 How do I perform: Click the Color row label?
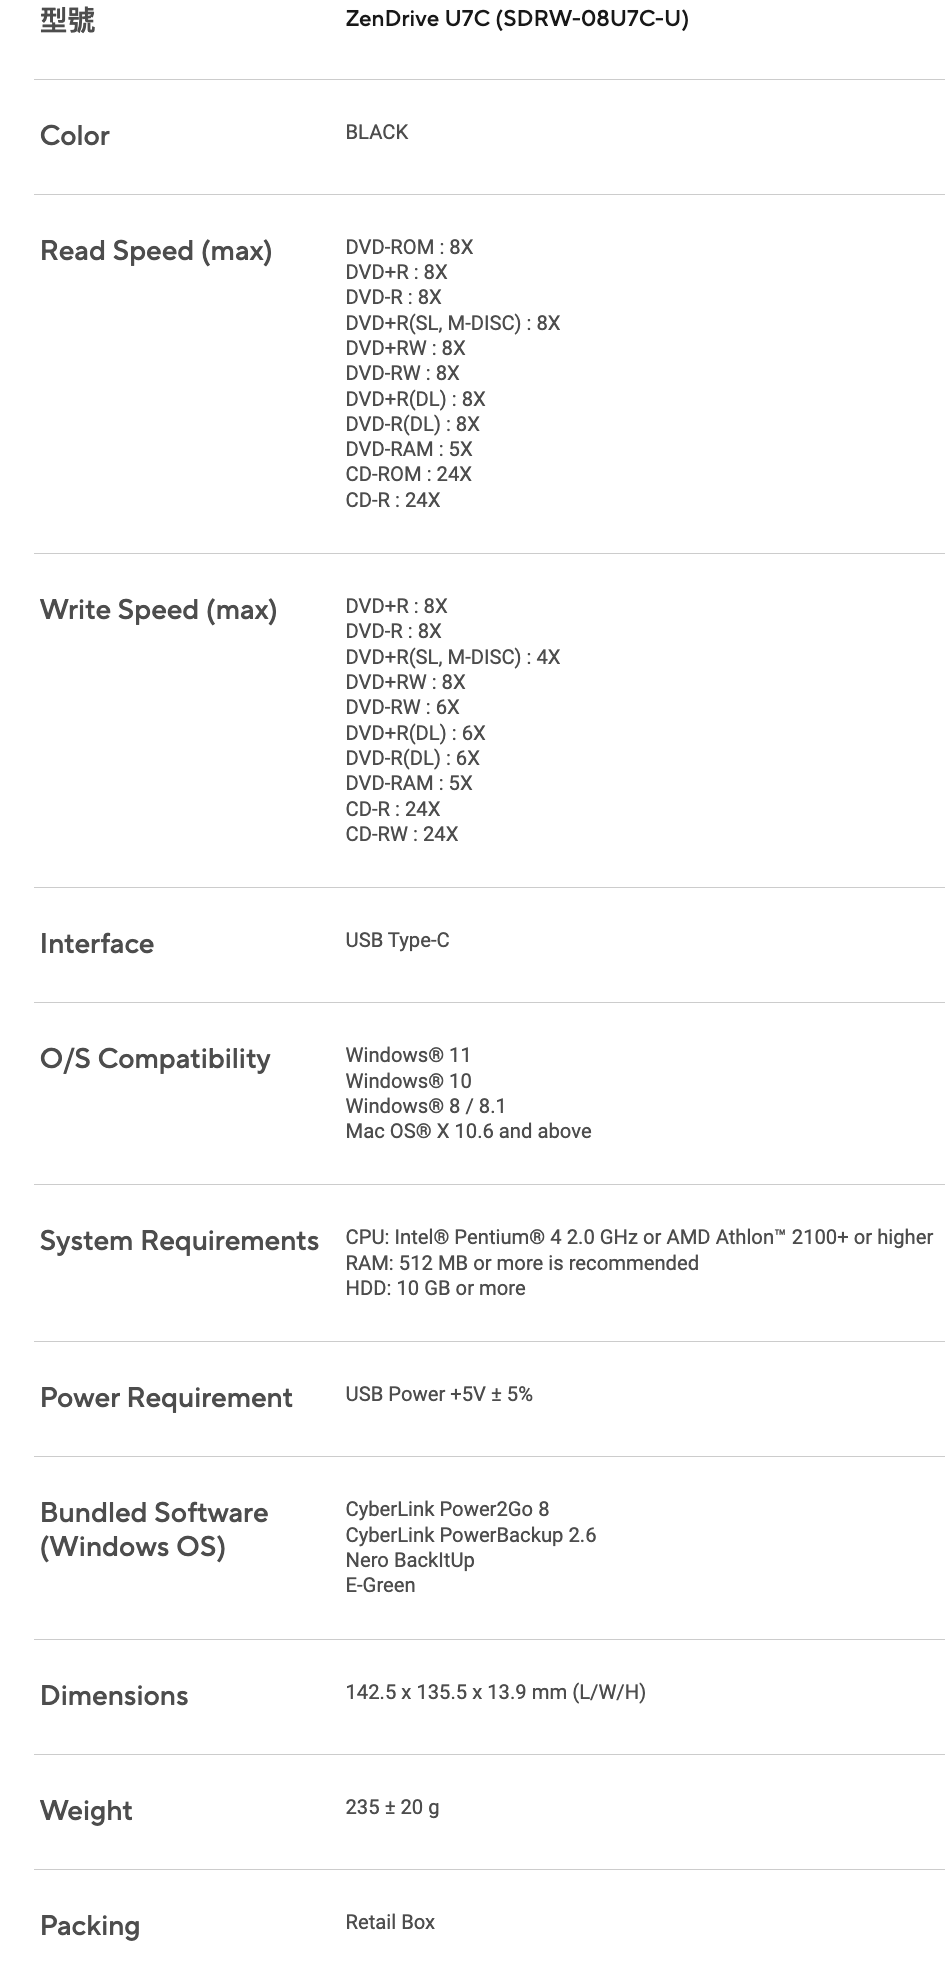pos(75,136)
